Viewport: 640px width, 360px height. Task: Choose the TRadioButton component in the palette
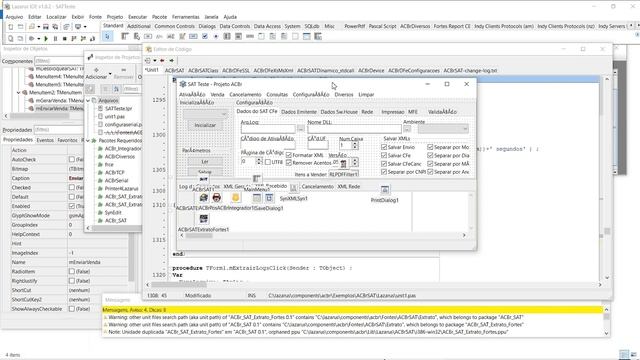click(216, 36)
